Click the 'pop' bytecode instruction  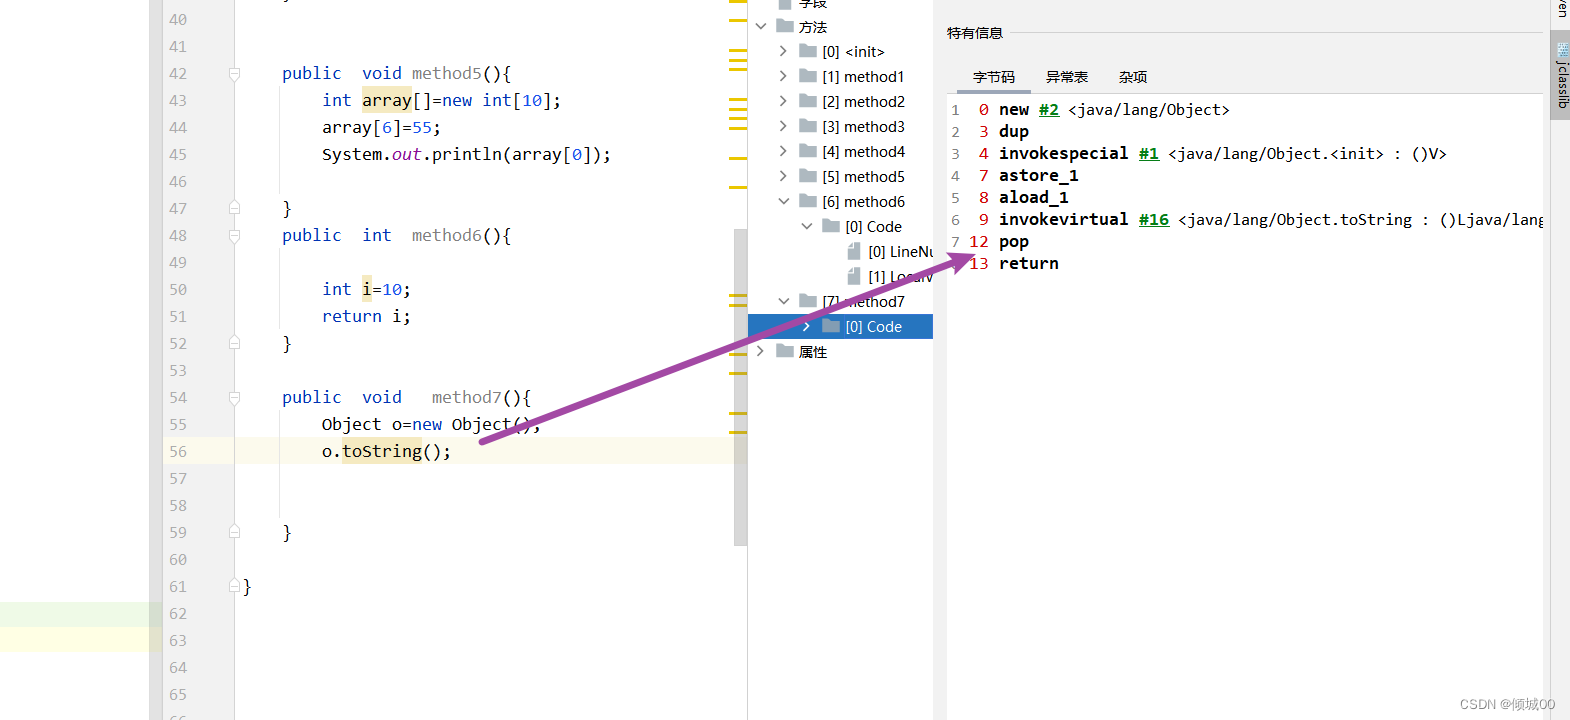[1013, 242]
